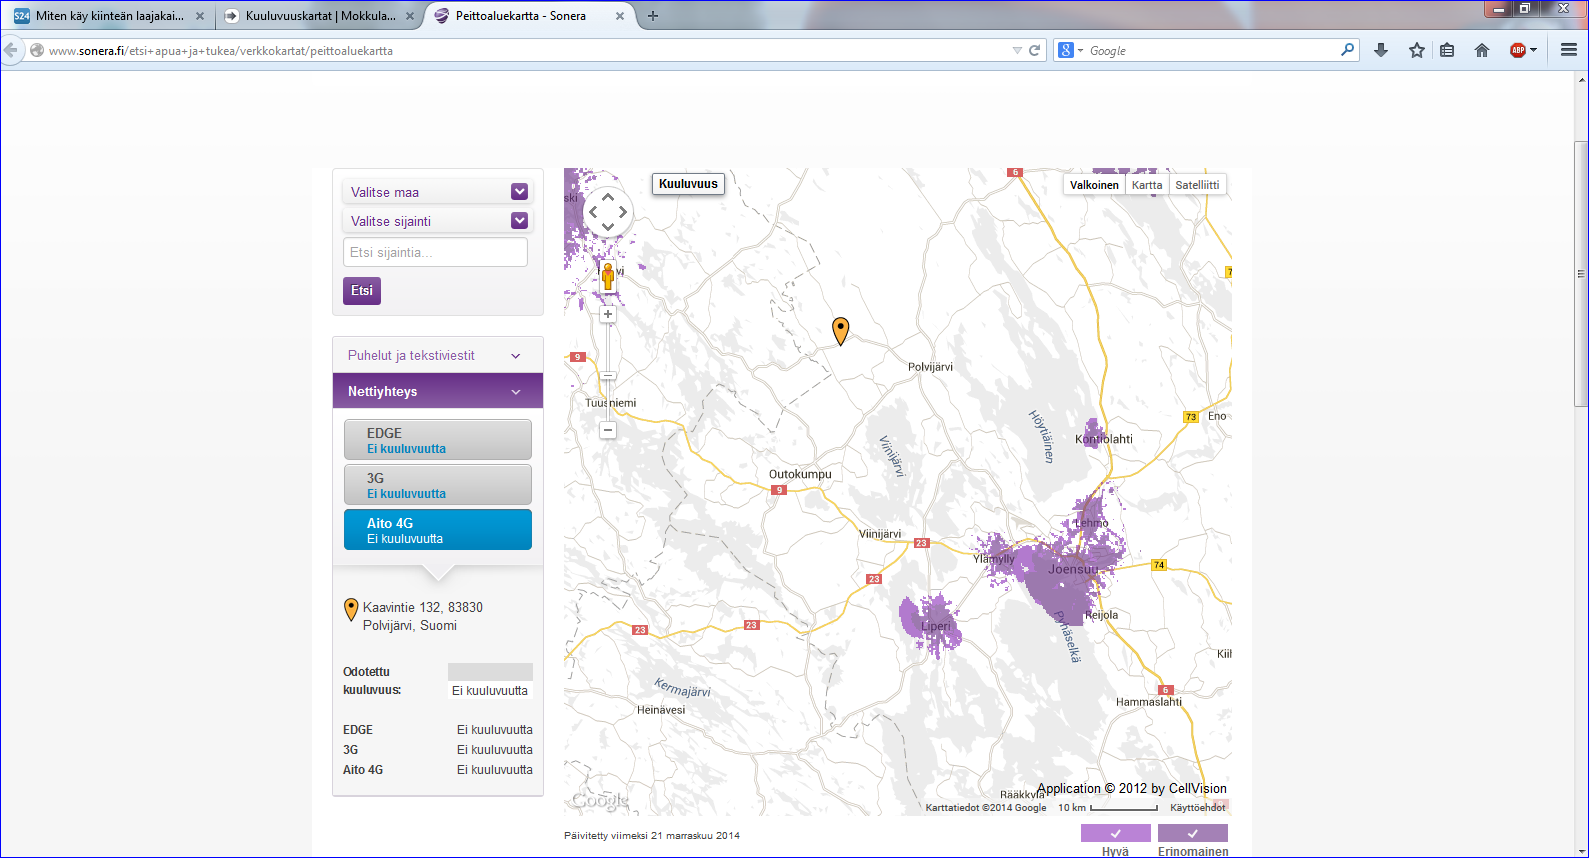Switch to the Miten käy kiinteän laajakai... tab
This screenshot has height=858, width=1589.
[110, 16]
